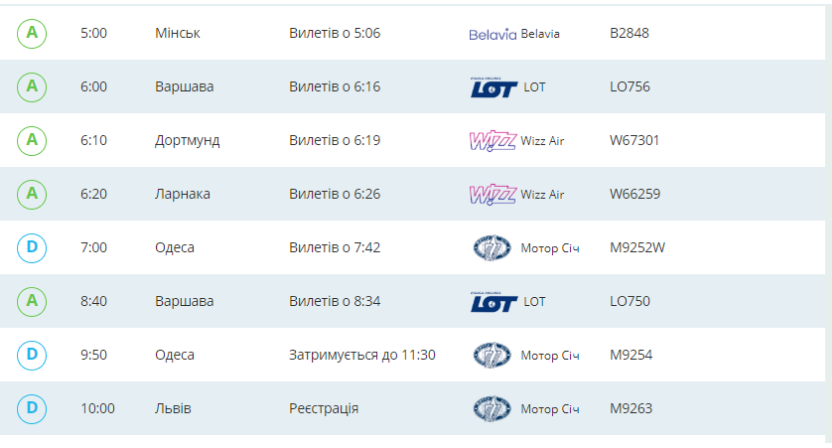Click Wizz Air logo for Dortmund flight
This screenshot has height=448, width=832.
point(493,141)
